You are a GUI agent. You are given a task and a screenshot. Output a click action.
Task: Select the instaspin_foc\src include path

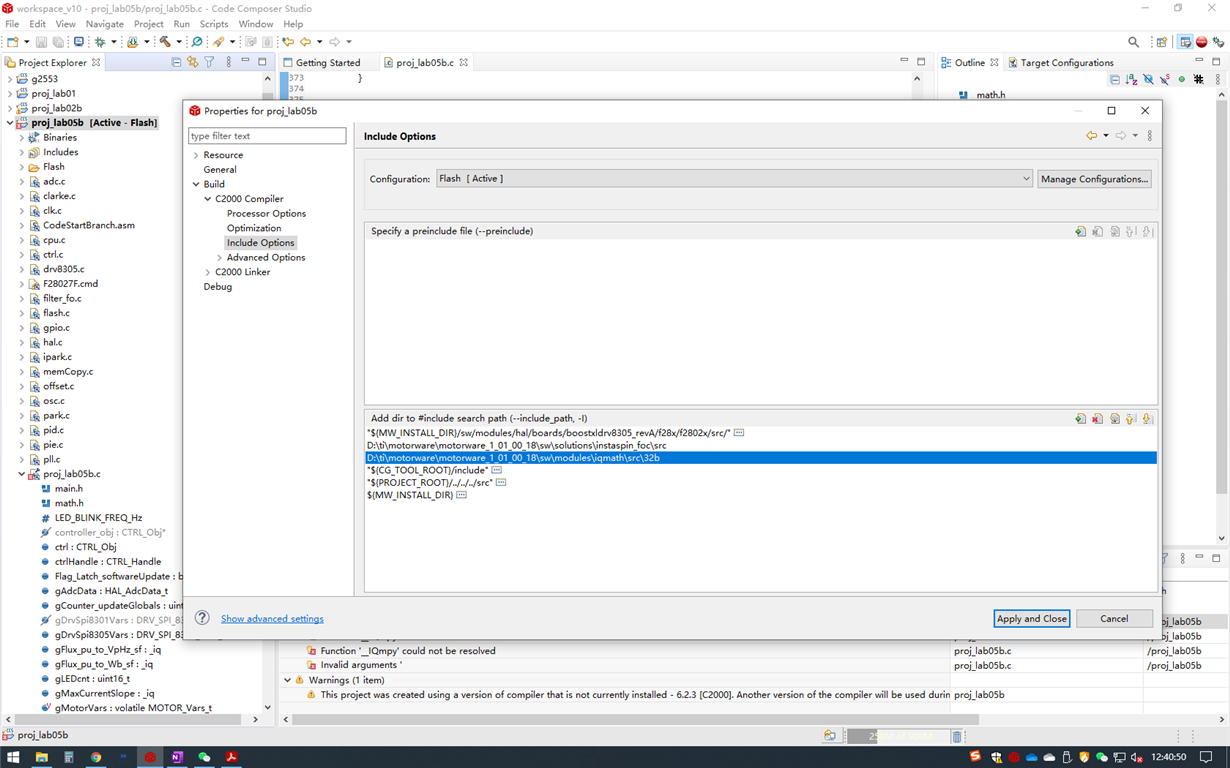[x=517, y=445]
